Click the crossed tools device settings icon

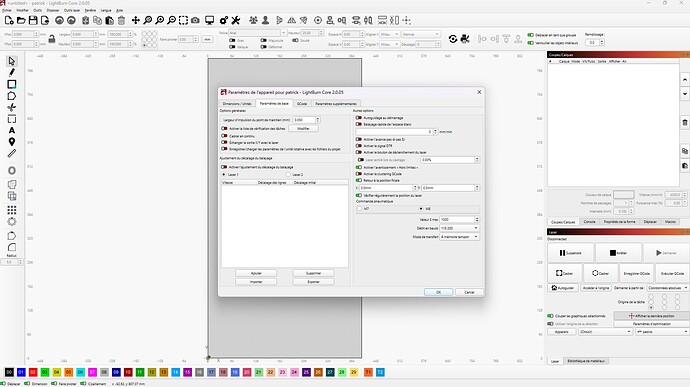point(236,20)
